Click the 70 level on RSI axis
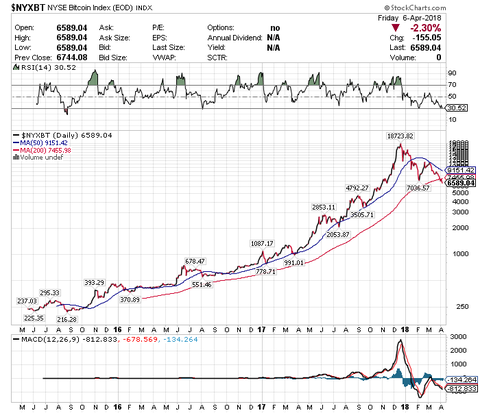Image resolution: width=480 pixels, height=413 pixels. pos(452,85)
